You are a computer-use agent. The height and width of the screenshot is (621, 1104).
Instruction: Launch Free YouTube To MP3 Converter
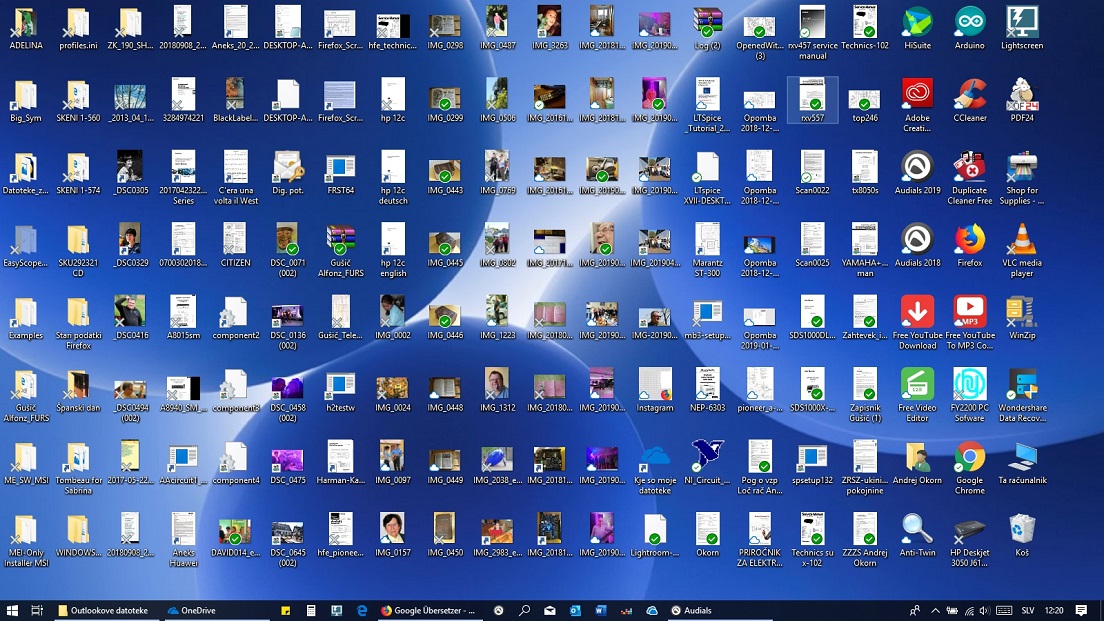coord(969,318)
